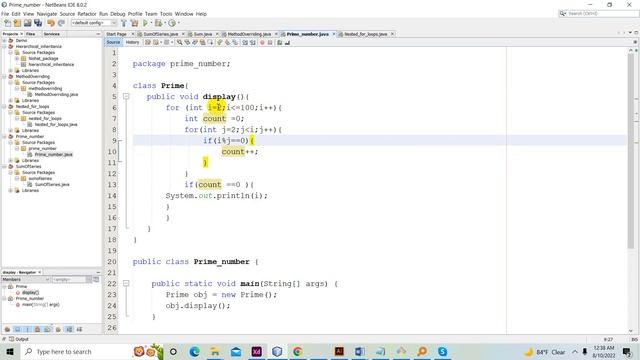640x360 pixels.
Task: Open the default config dropdown
Action: (94, 23)
